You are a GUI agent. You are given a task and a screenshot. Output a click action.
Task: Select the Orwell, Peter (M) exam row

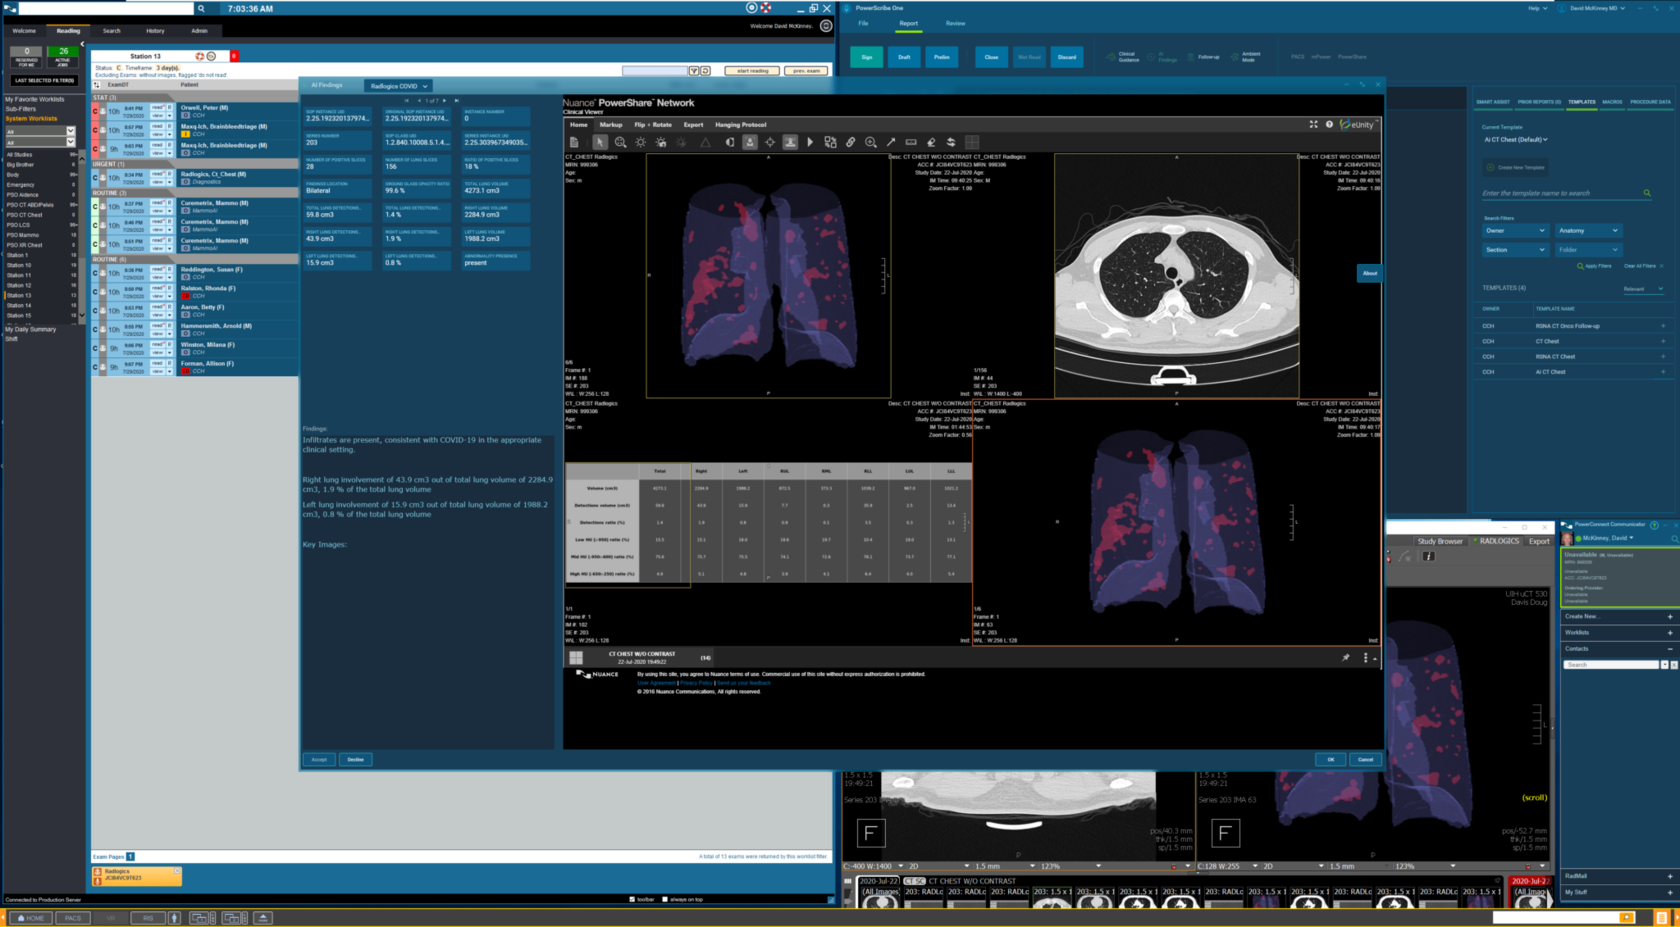tap(195, 111)
